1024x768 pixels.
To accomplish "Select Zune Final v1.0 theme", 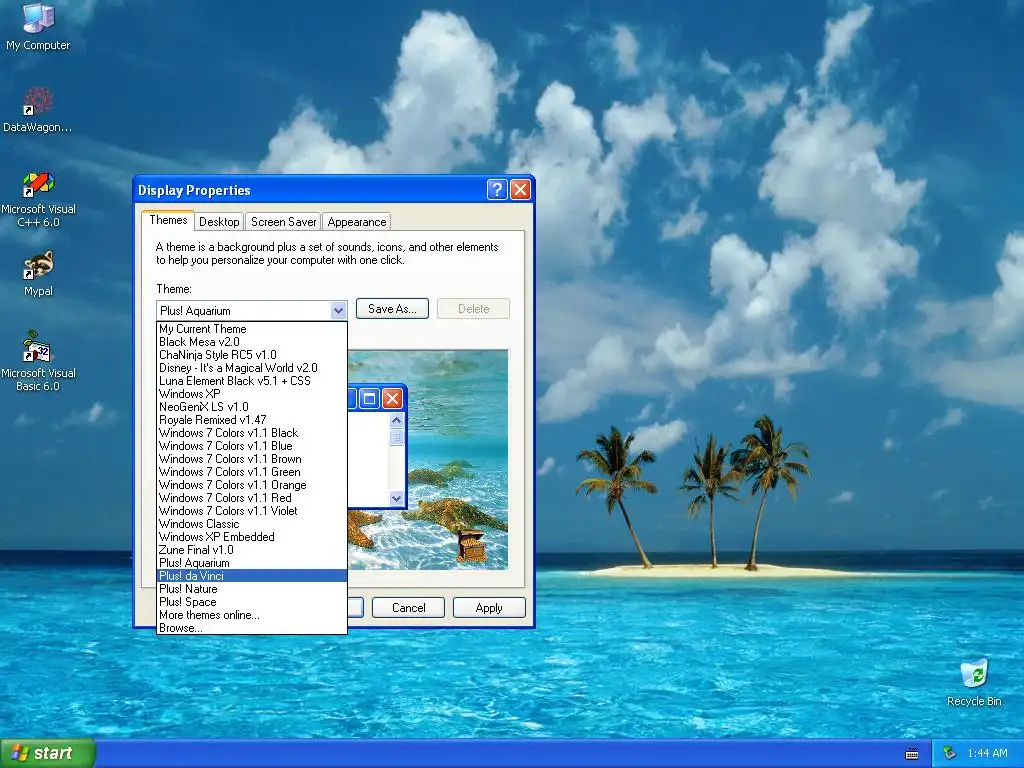I will click(x=252, y=550).
